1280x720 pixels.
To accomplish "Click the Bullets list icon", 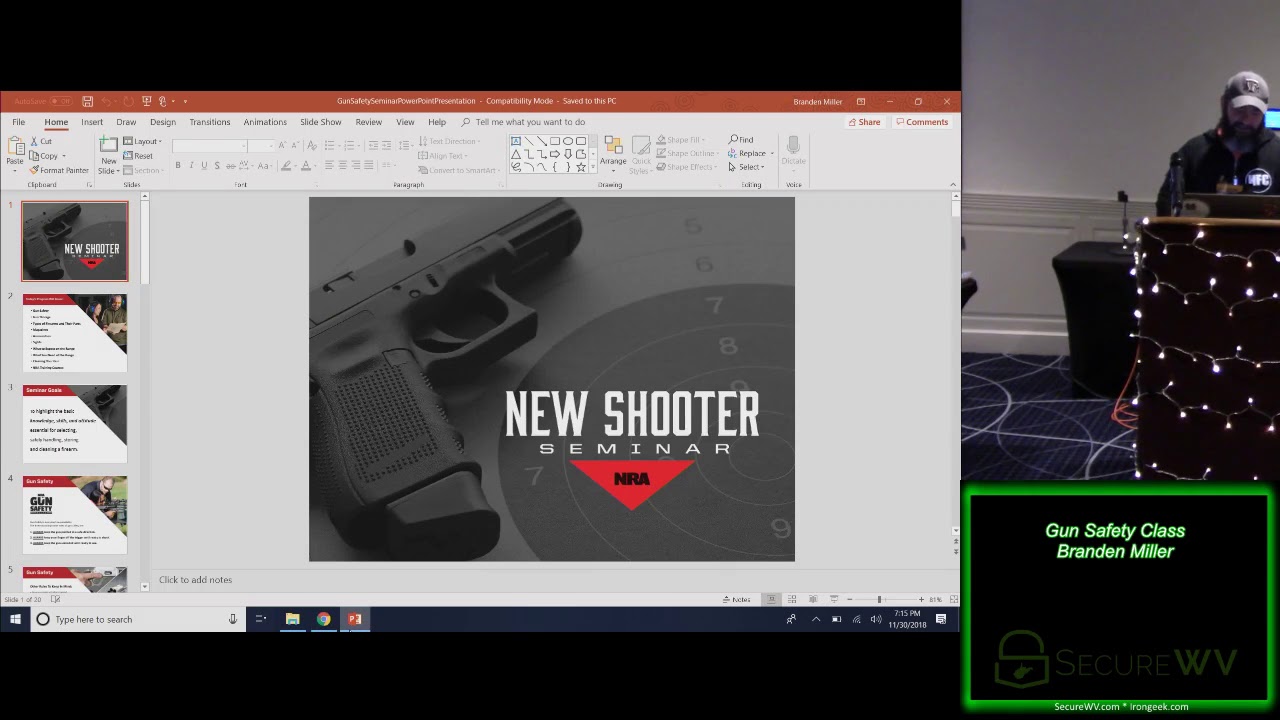I will pos(329,146).
